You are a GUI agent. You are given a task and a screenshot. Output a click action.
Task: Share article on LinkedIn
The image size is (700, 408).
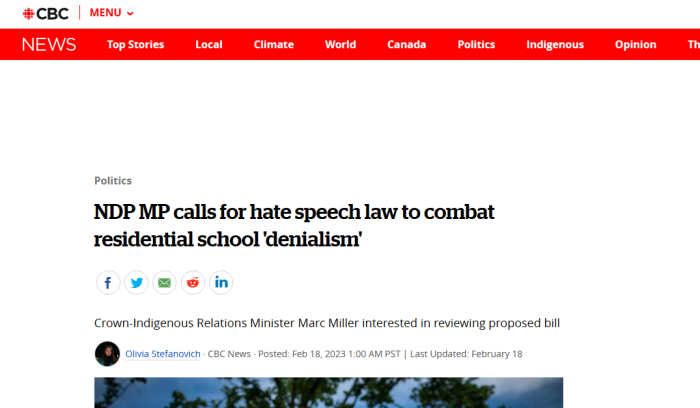click(x=221, y=283)
